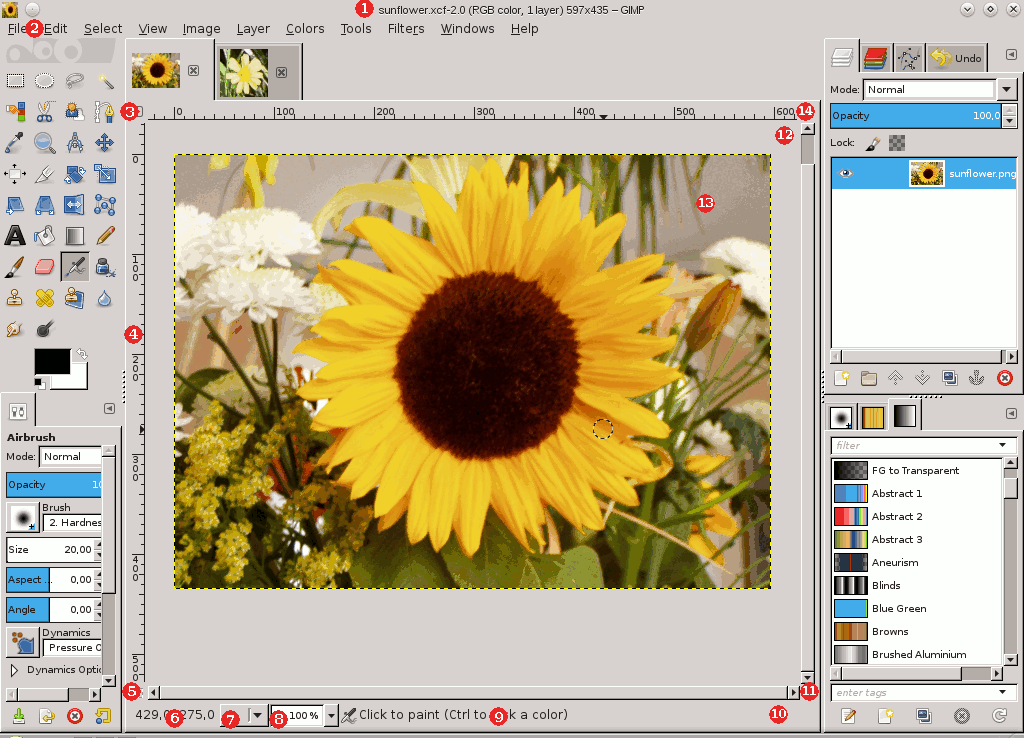Switch to the Undo History tab

[x=956, y=57]
